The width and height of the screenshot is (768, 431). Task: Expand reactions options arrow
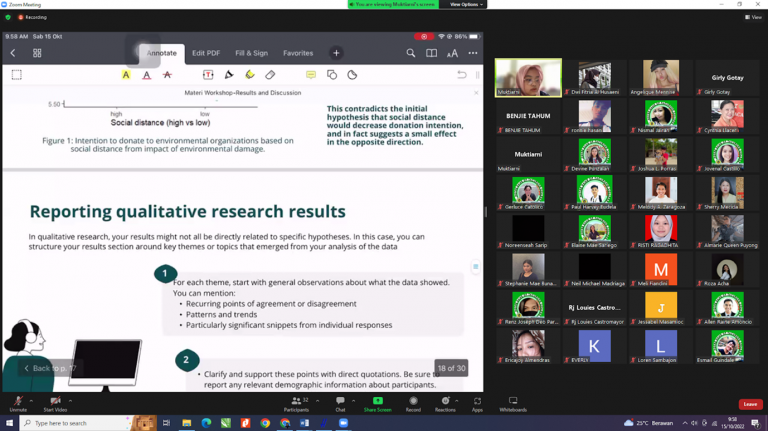click(x=457, y=401)
